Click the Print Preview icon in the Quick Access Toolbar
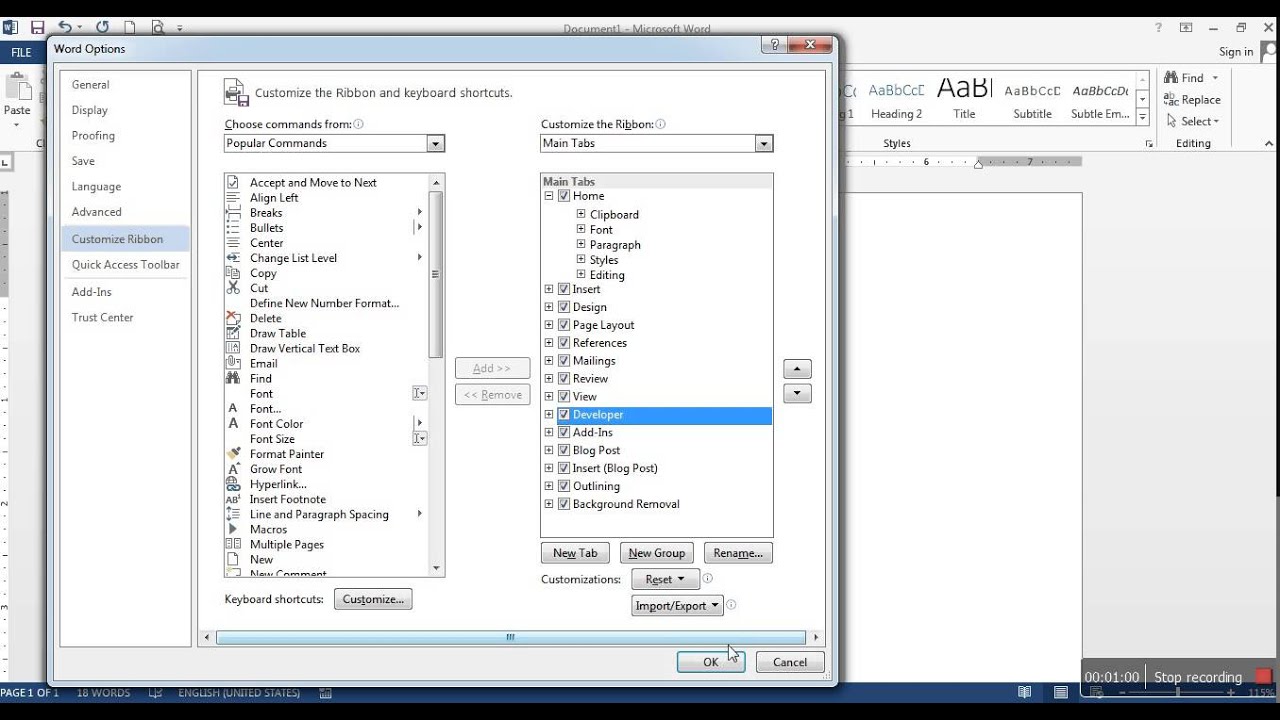 click(x=158, y=28)
